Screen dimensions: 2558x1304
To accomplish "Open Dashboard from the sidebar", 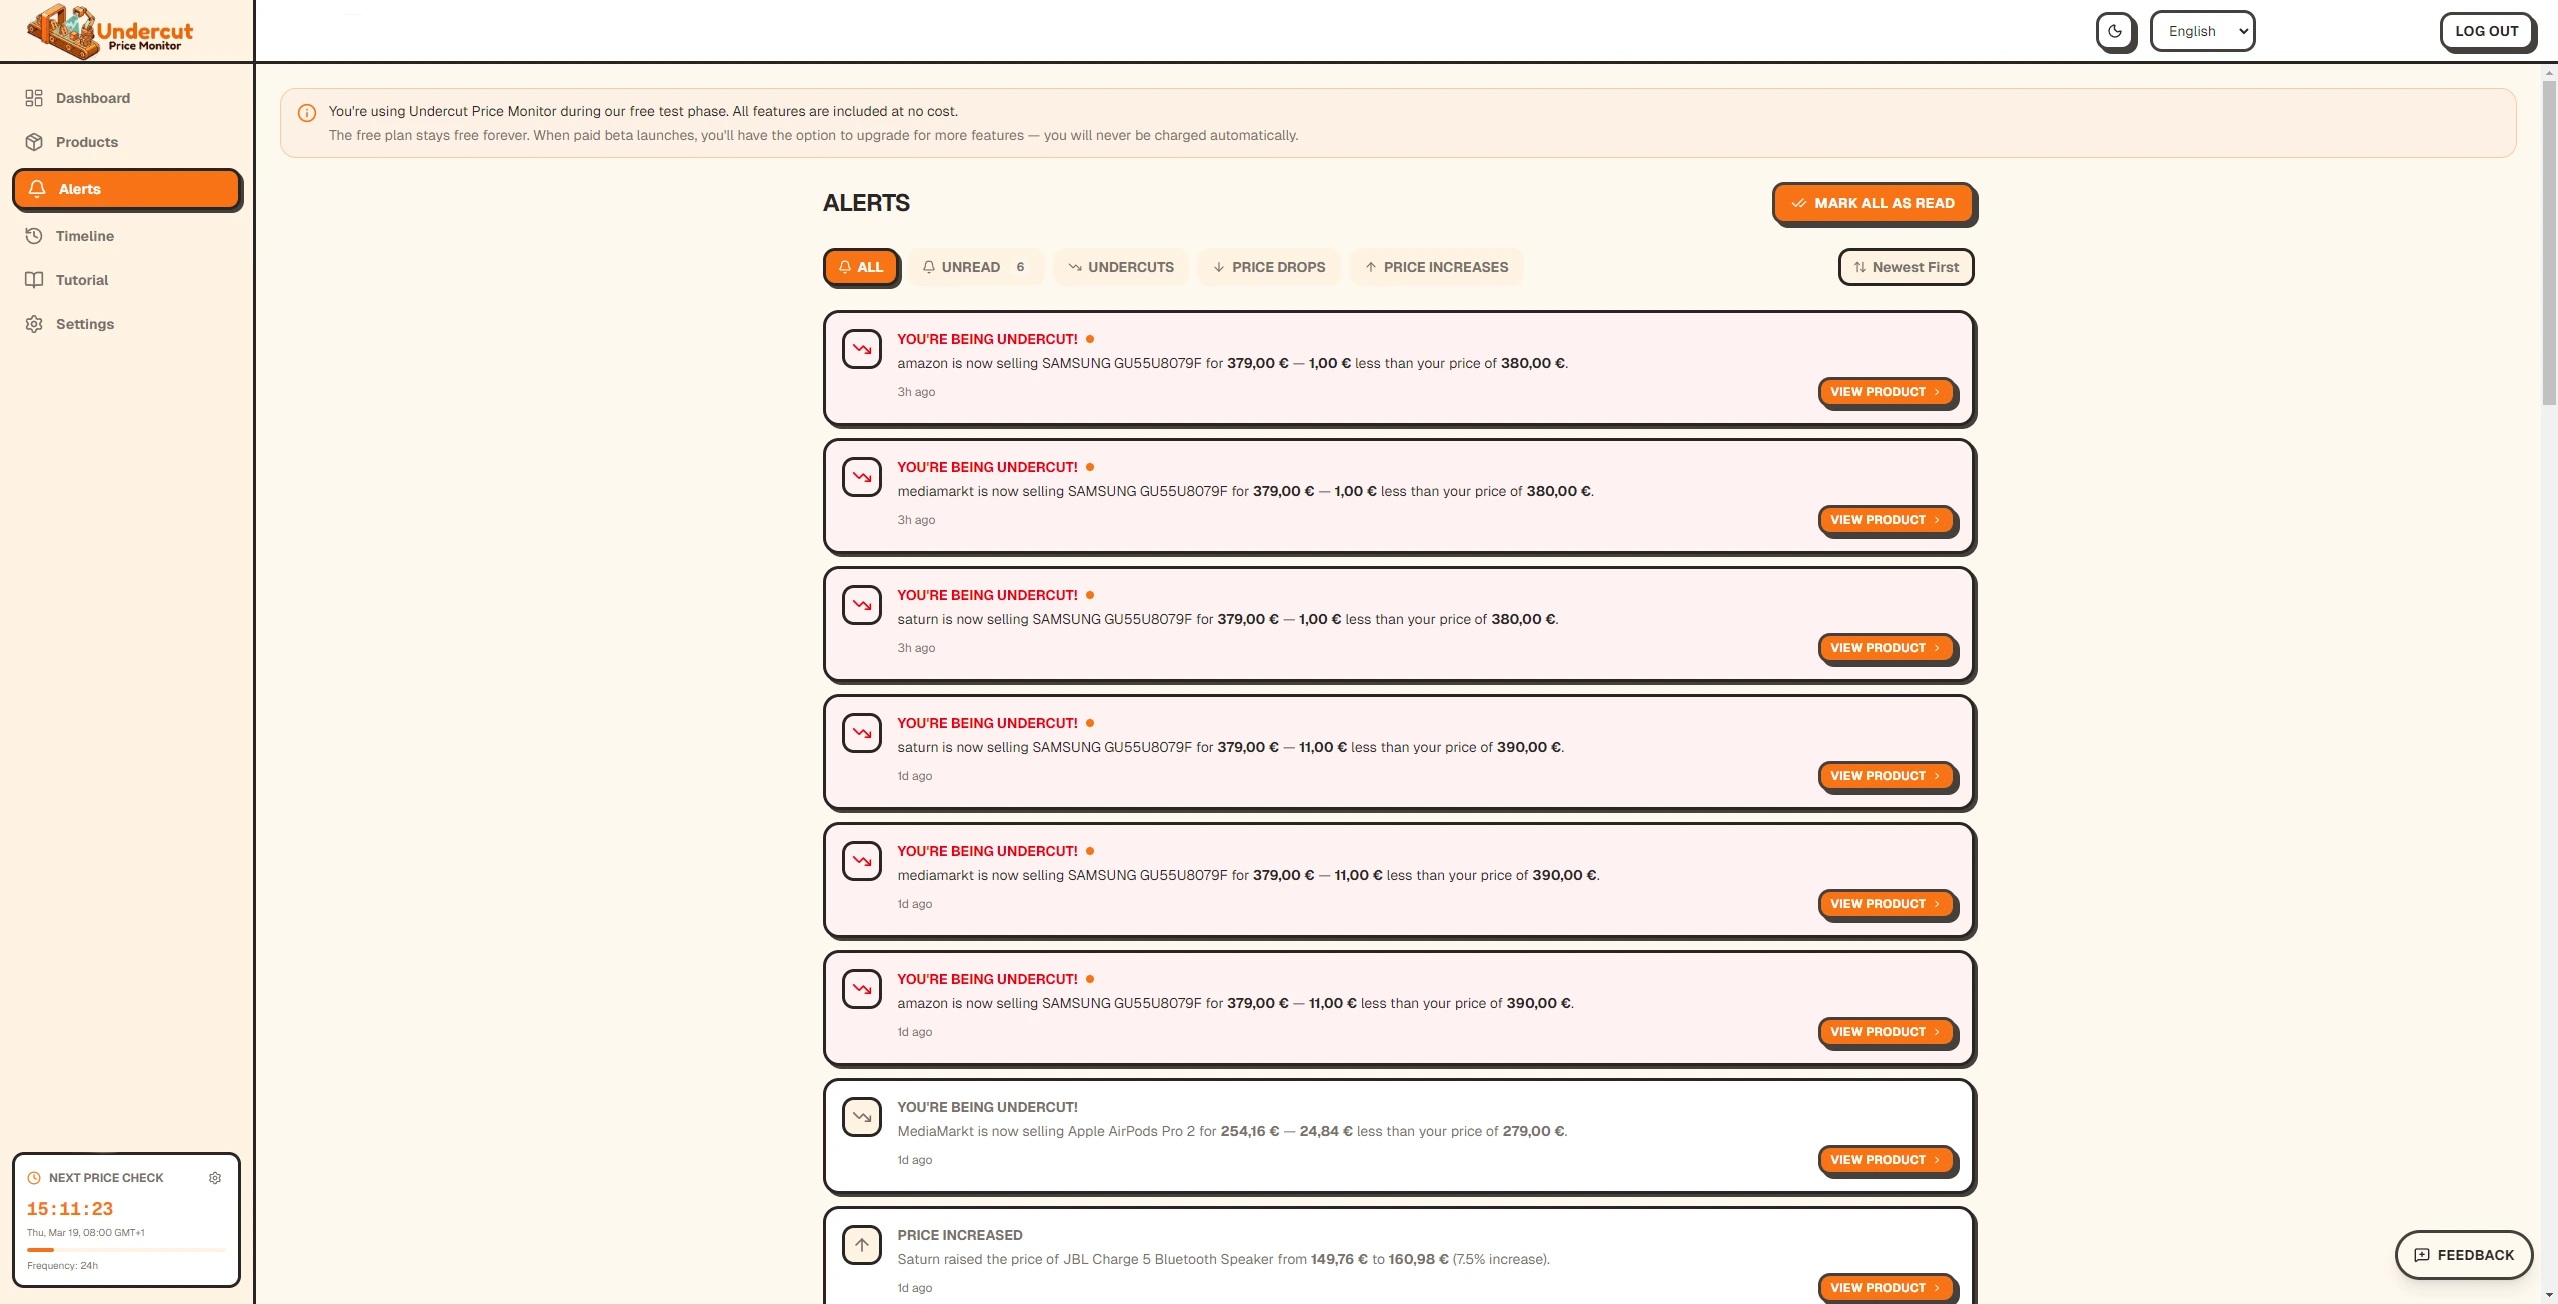I will 92,98.
